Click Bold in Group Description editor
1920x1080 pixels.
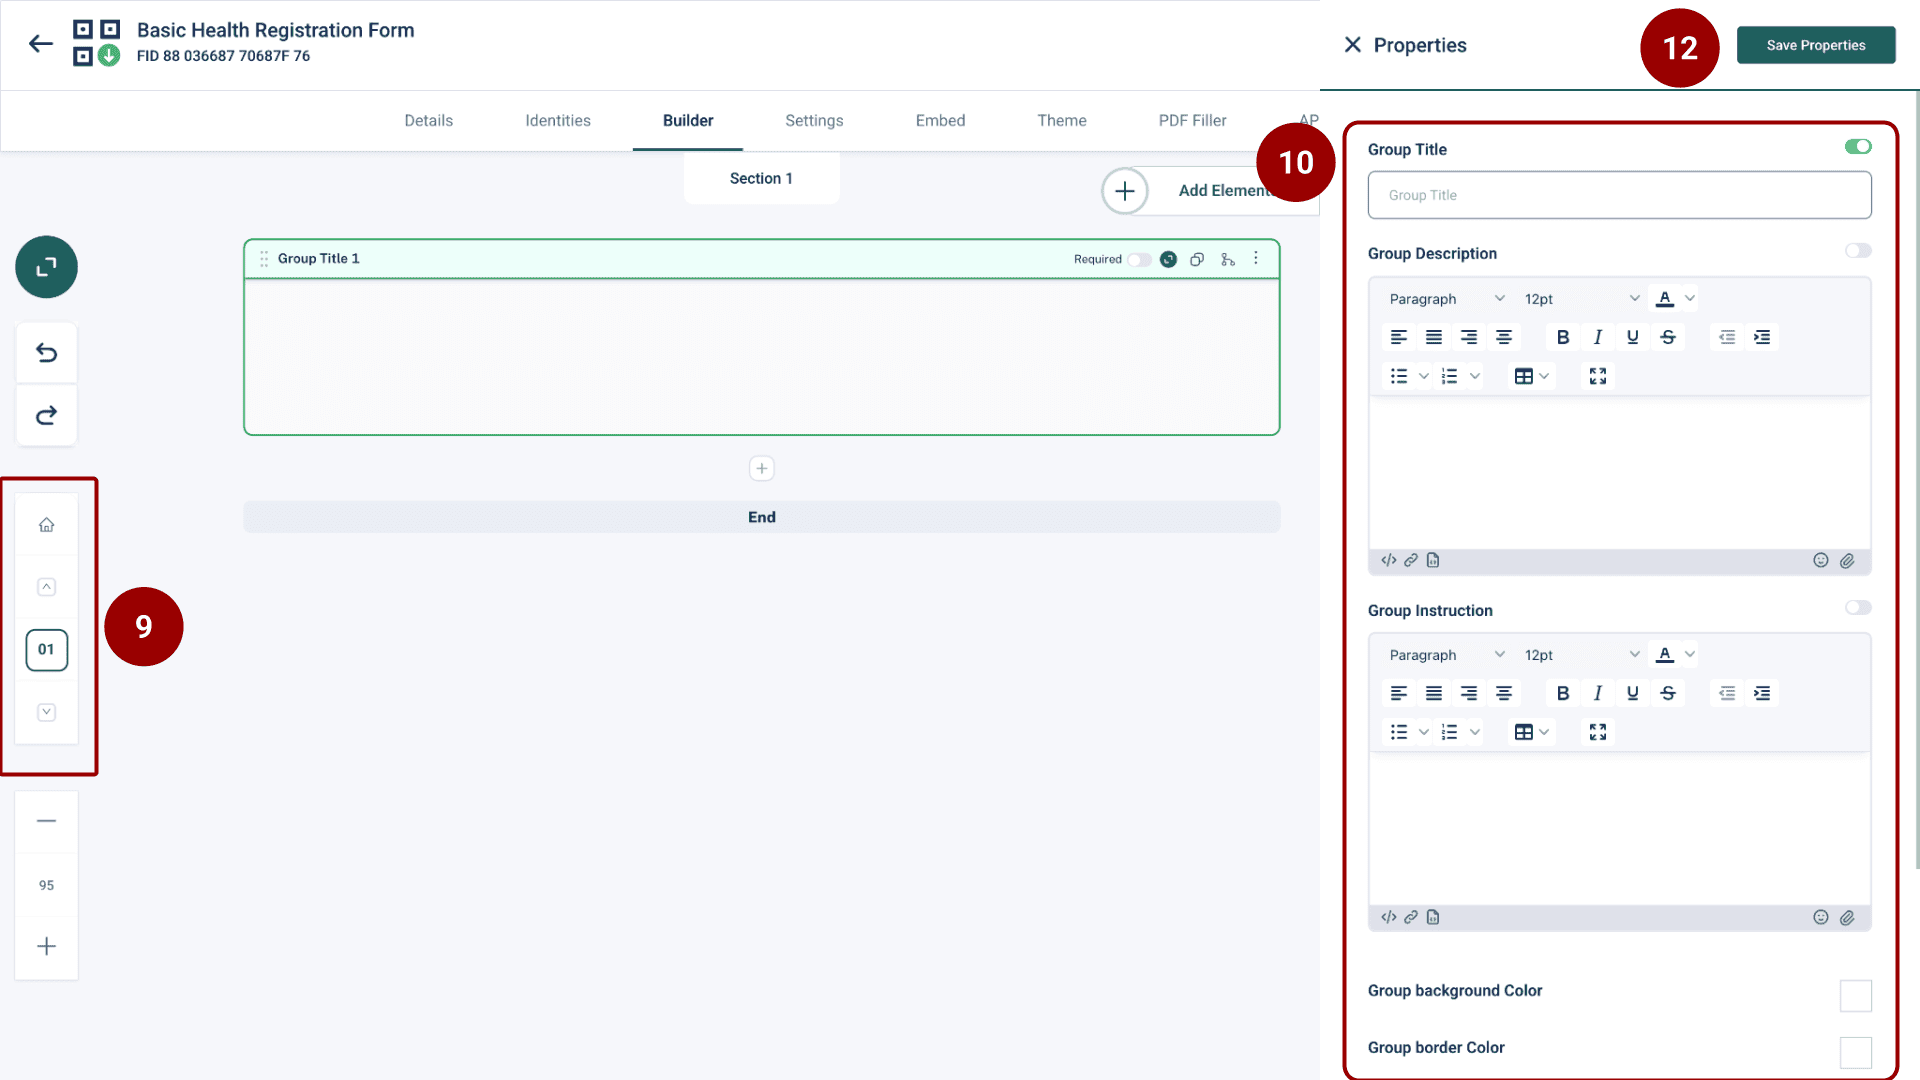[x=1563, y=337]
